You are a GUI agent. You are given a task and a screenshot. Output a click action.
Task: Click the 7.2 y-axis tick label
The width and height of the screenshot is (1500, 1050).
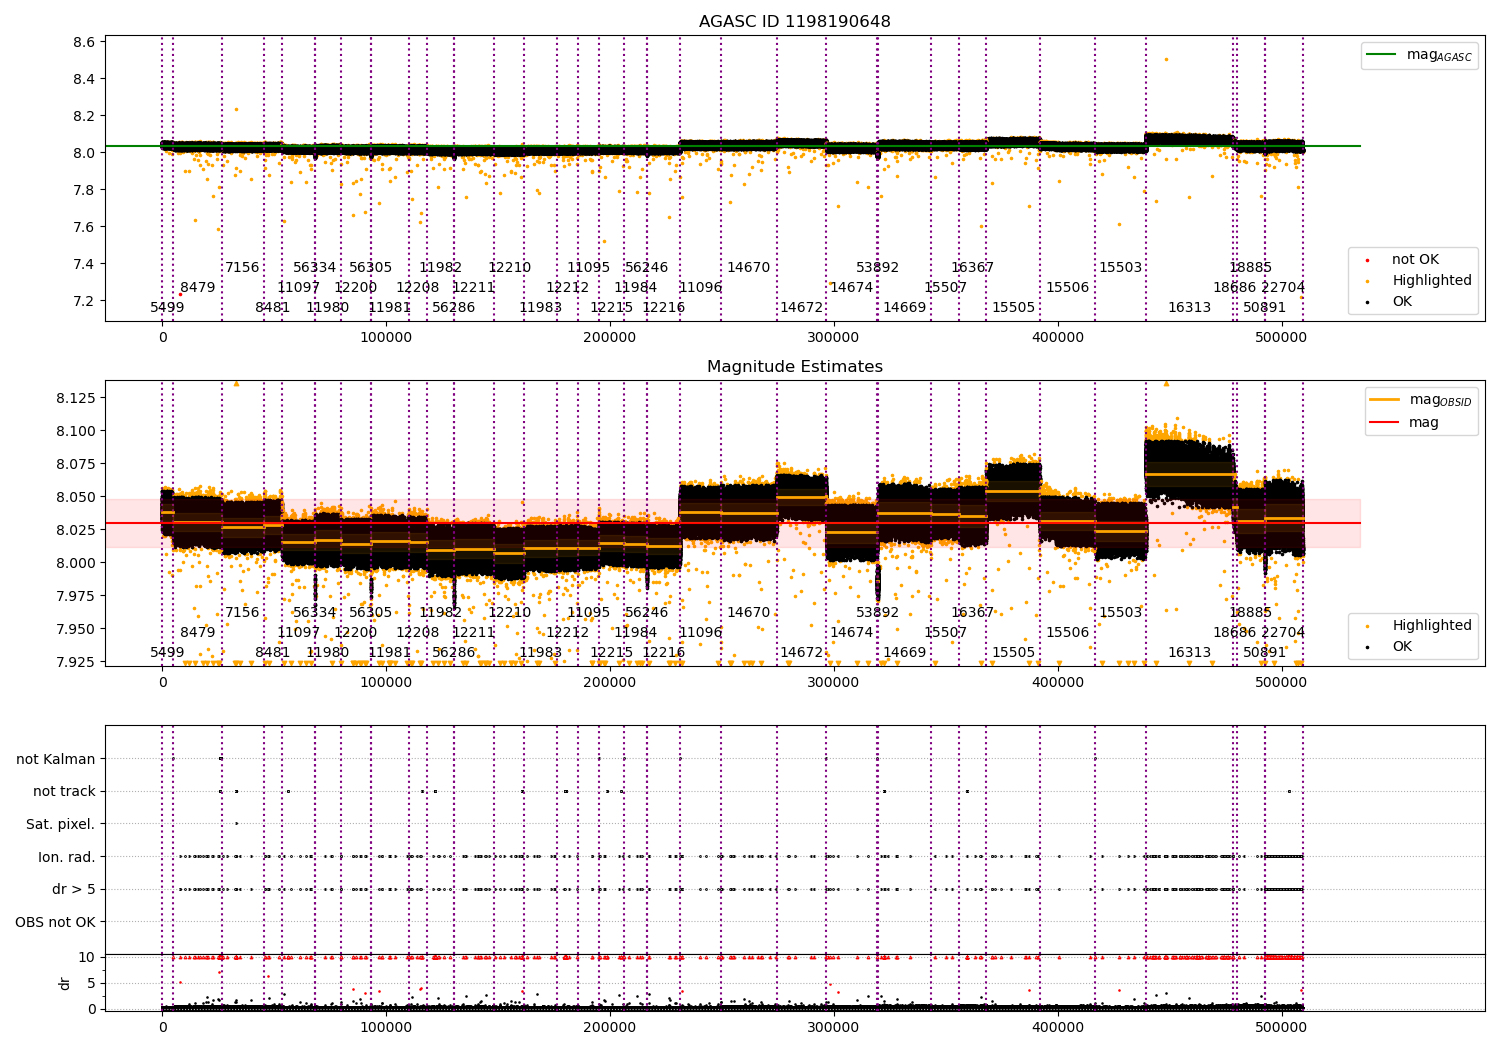(84, 301)
